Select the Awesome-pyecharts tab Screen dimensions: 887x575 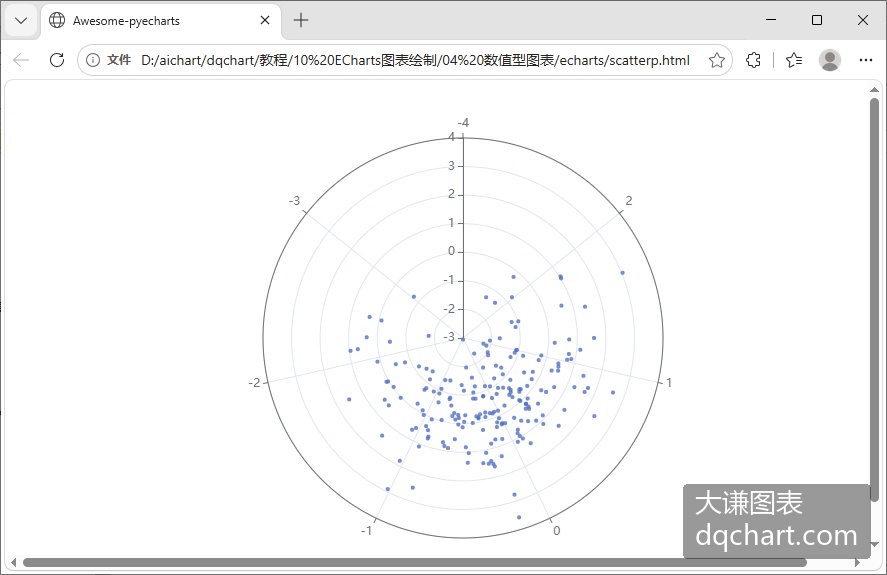[x=160, y=21]
